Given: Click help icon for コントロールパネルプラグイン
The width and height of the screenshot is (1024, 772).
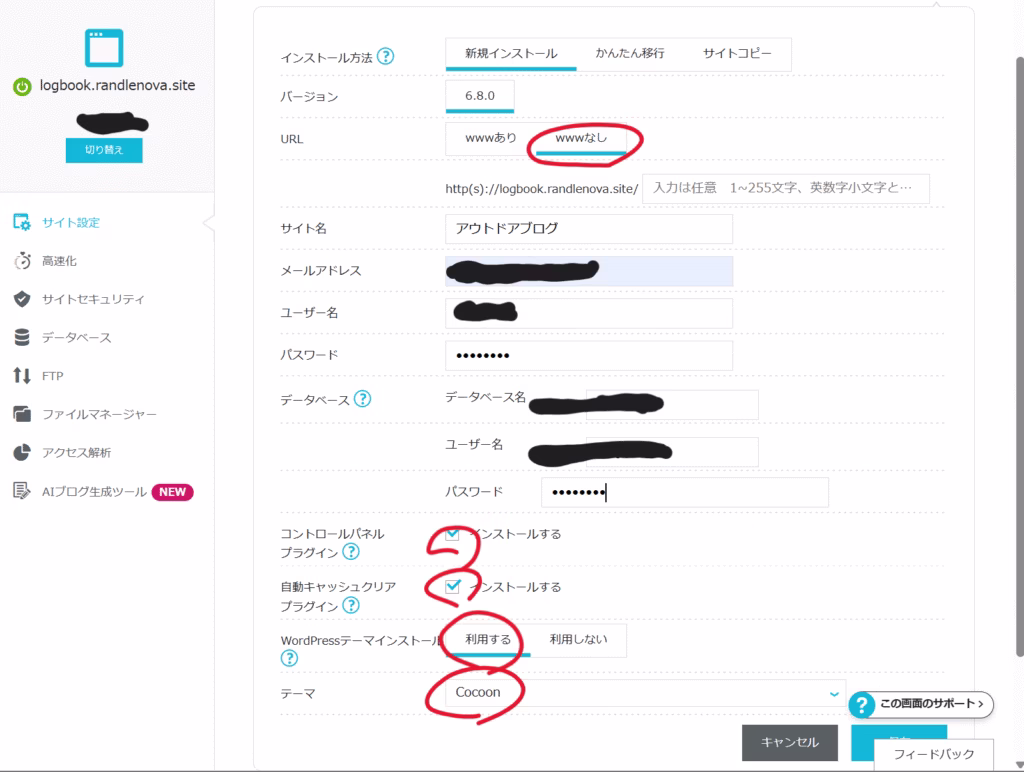Looking at the screenshot, I should (351, 552).
